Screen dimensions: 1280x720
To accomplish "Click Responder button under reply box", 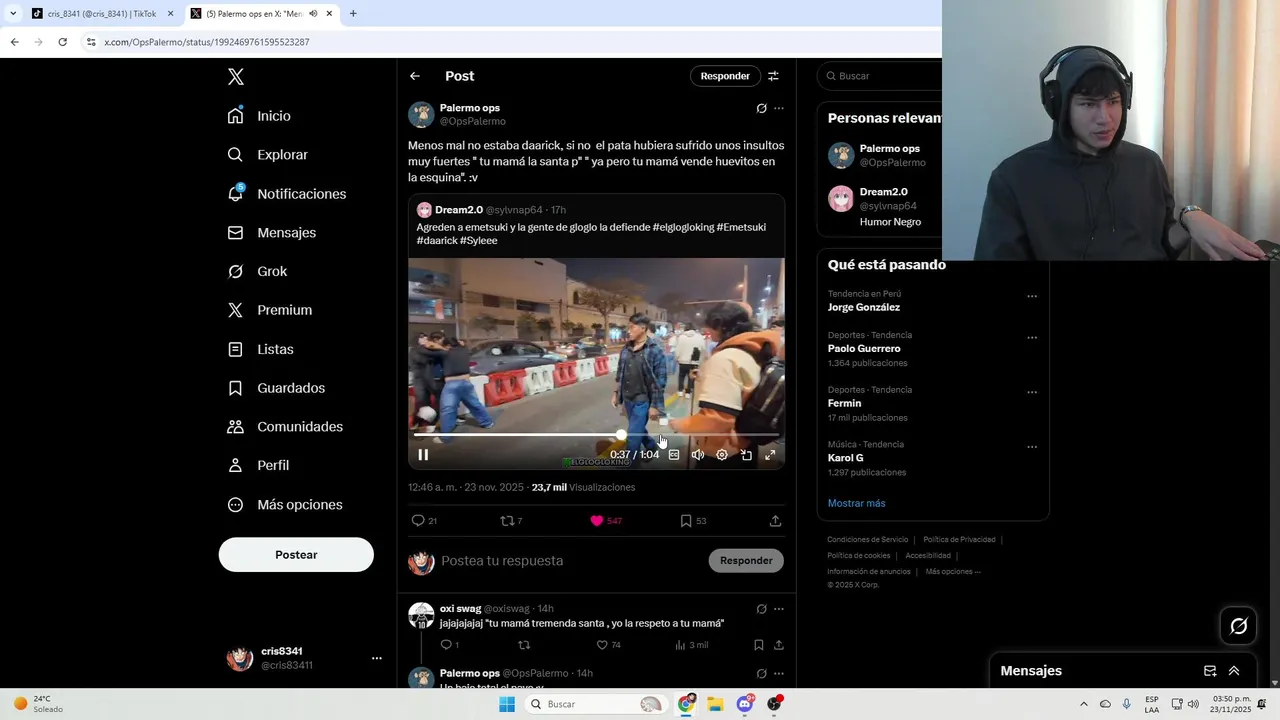I will tap(746, 561).
